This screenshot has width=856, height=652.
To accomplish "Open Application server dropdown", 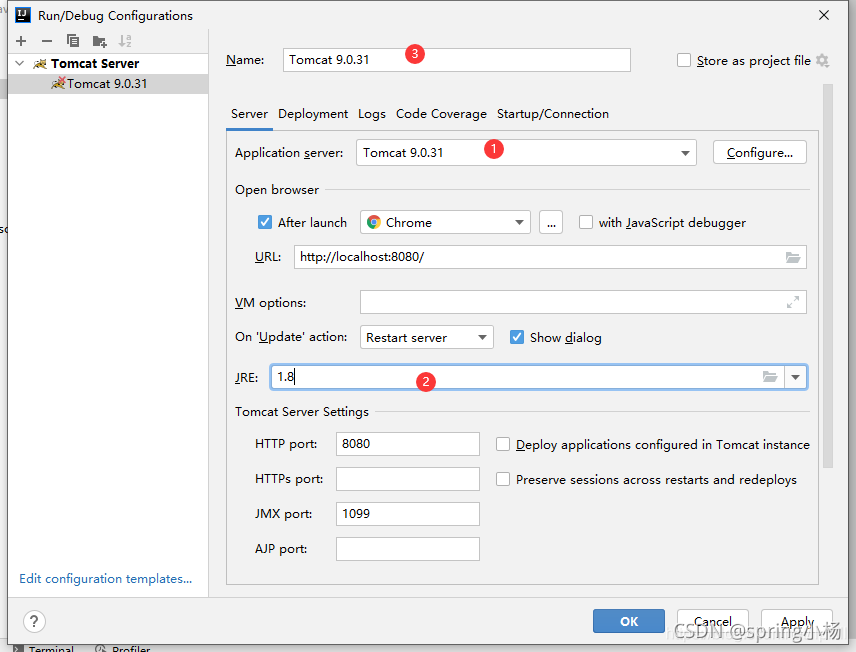I will [x=685, y=153].
